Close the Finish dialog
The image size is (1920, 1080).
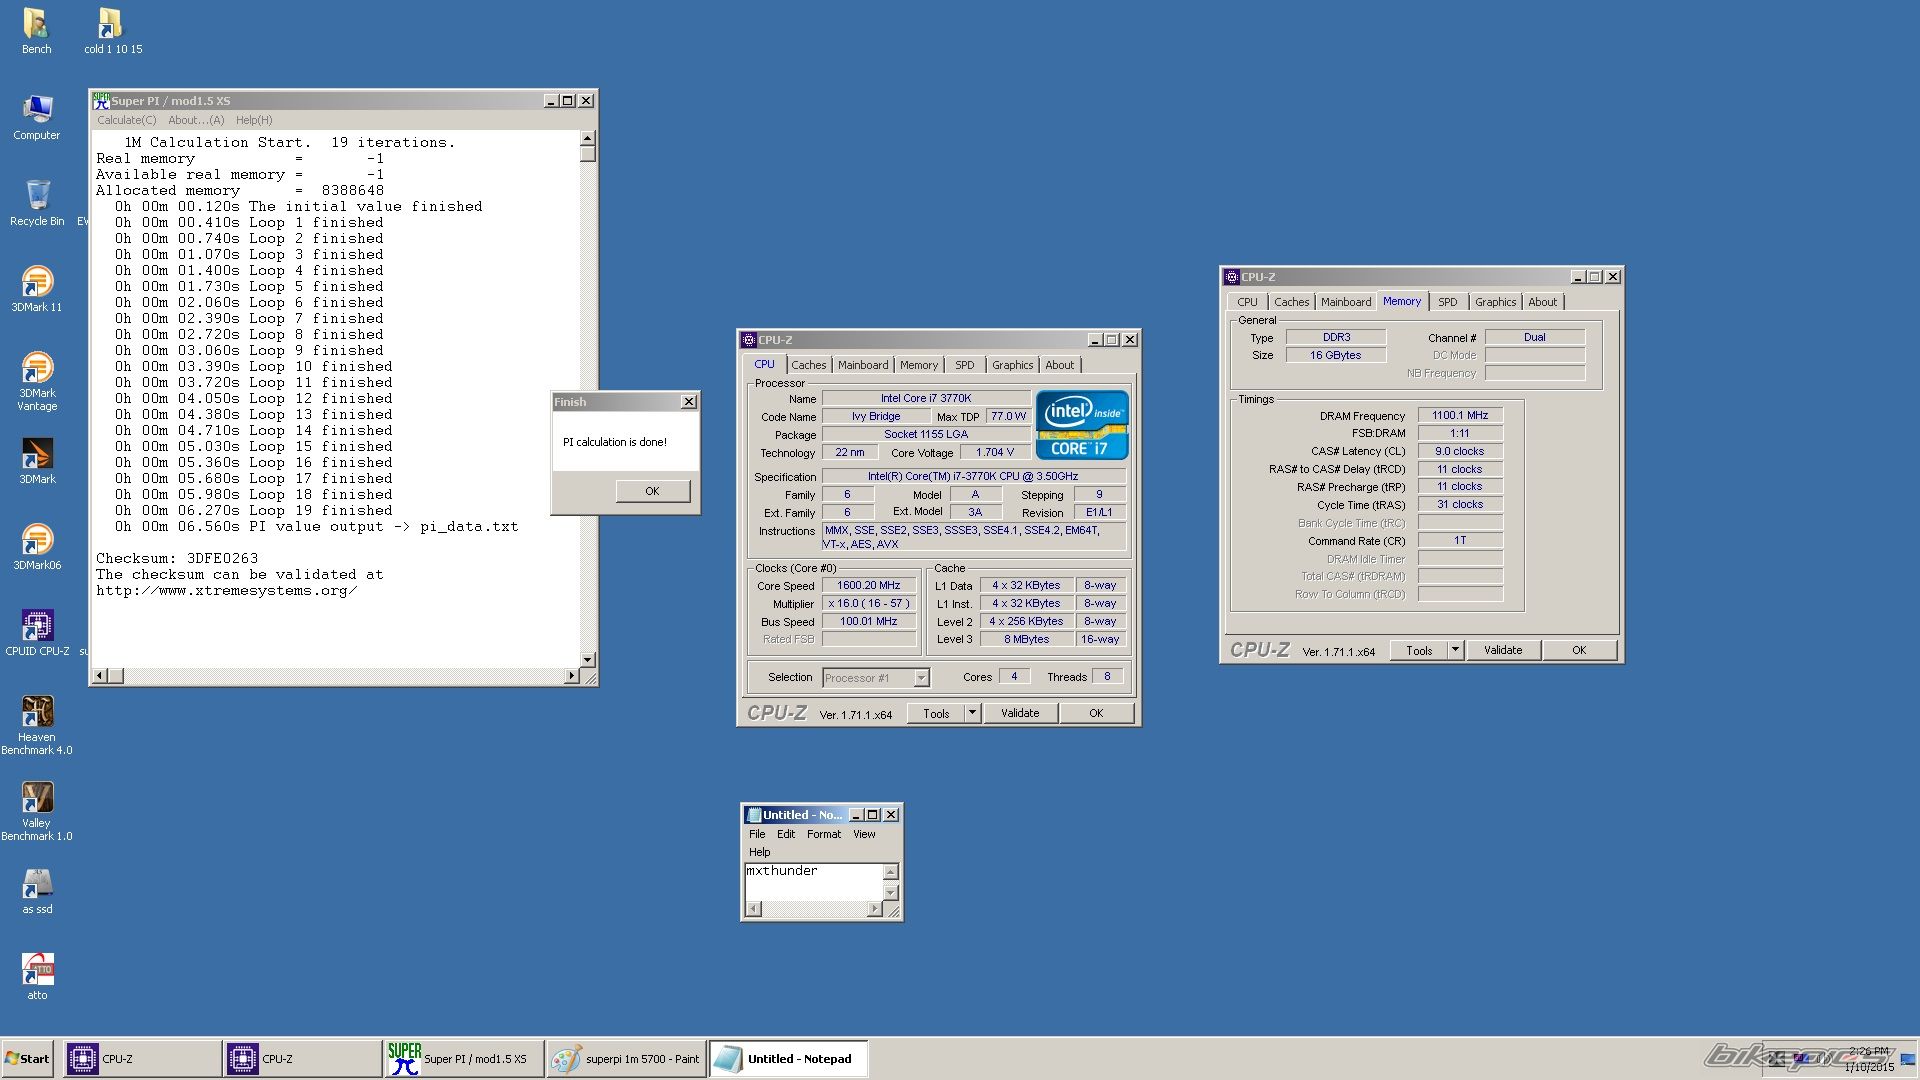(x=689, y=402)
